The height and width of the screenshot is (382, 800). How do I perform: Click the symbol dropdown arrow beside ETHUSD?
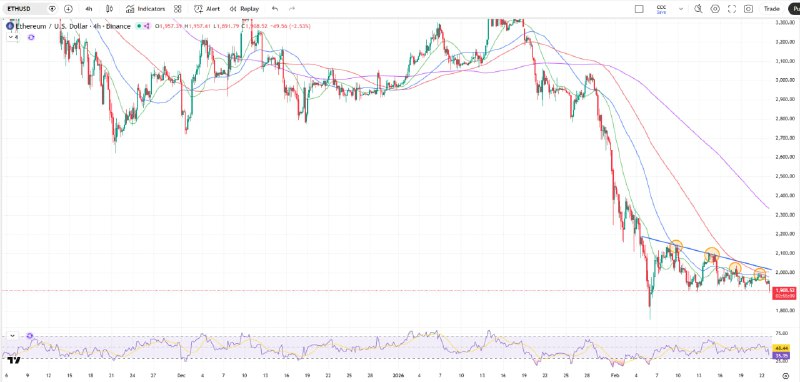tap(52, 9)
